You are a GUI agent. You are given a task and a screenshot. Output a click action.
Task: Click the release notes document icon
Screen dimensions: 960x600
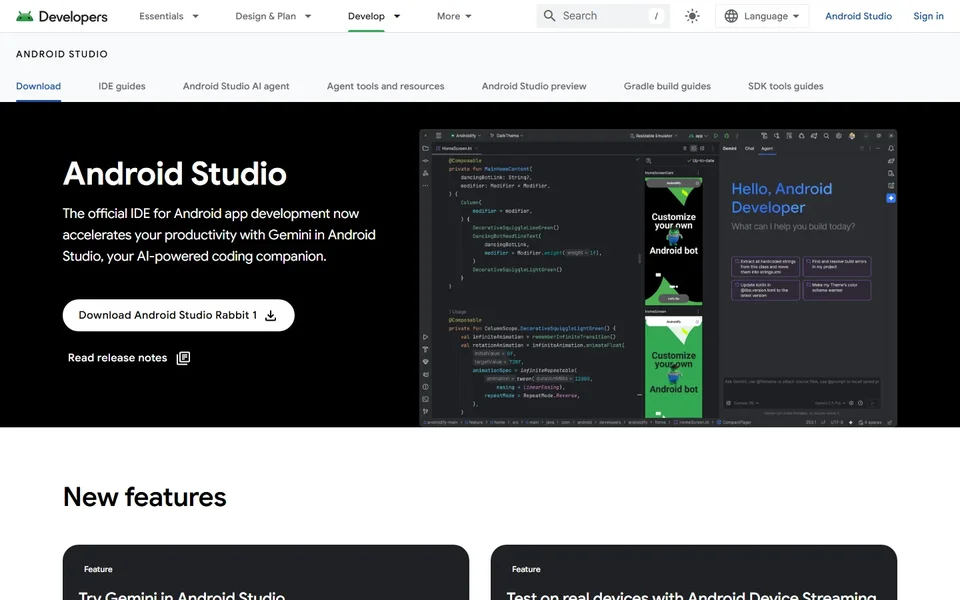click(x=183, y=358)
